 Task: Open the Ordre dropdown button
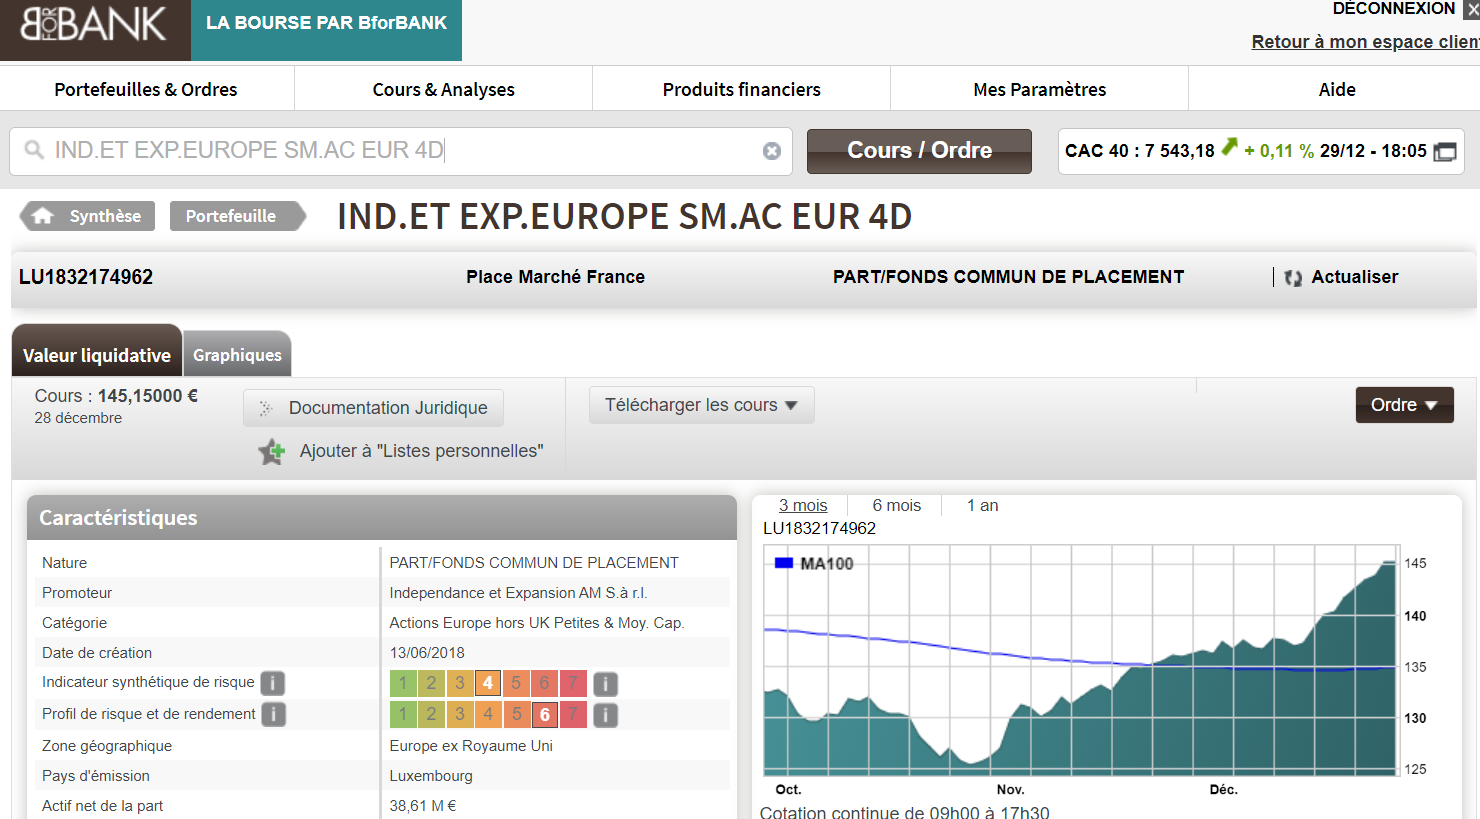pyautogui.click(x=1404, y=405)
